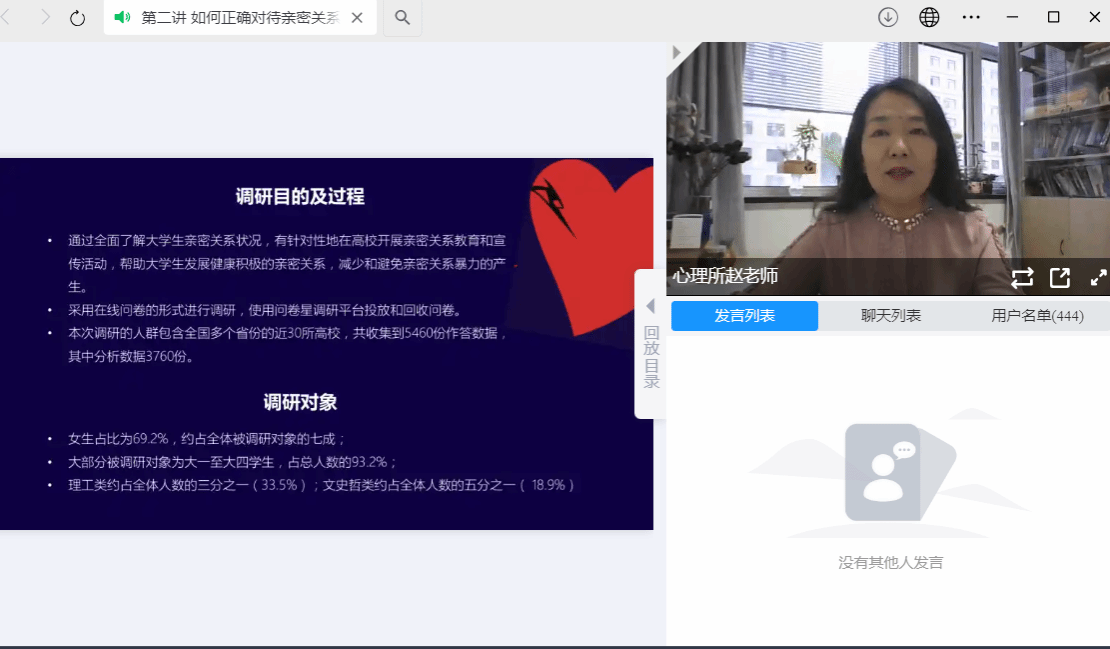Screen dimensions: 1110x649
Task: Pop out the teacher video window
Action: [1060, 278]
